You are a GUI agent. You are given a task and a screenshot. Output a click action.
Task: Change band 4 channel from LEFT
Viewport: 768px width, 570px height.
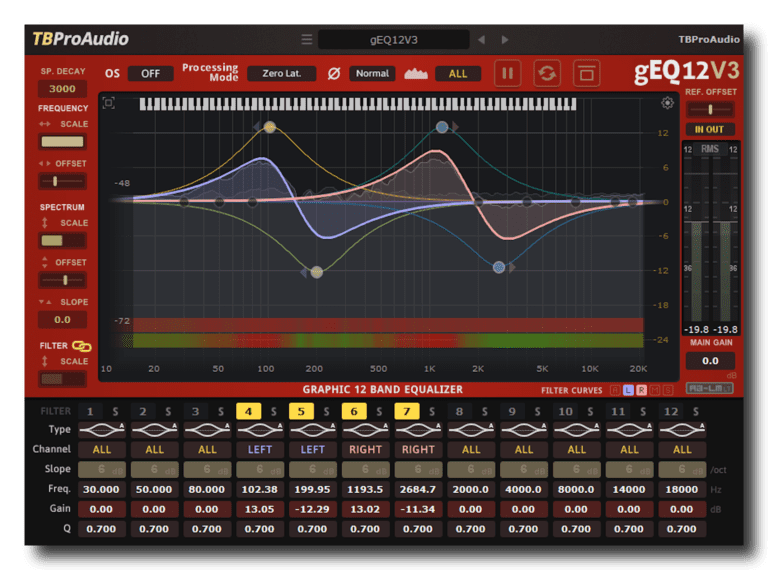click(x=260, y=450)
